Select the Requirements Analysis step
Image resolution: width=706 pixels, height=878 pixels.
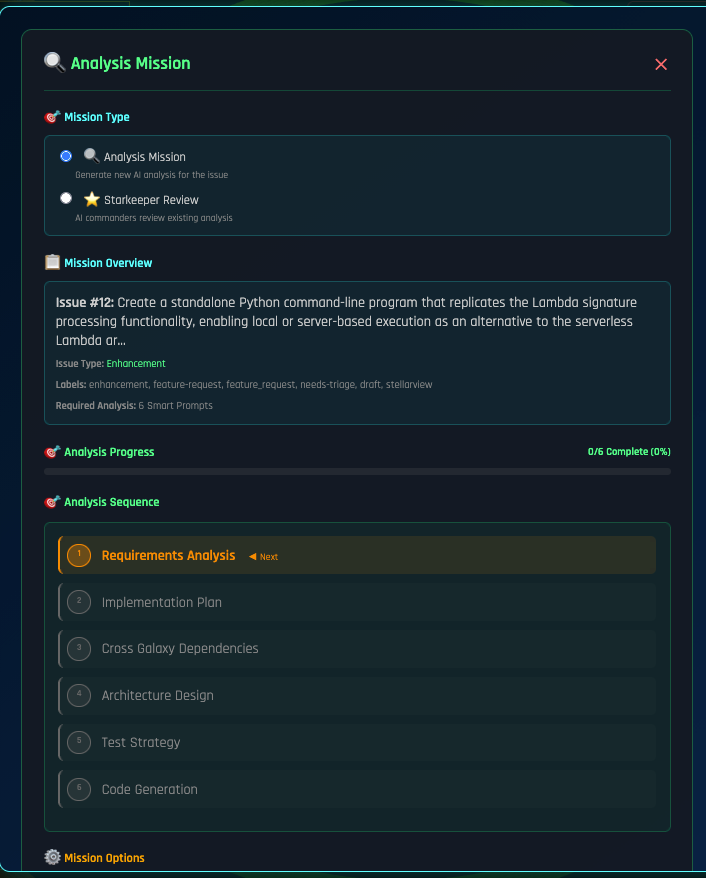click(169, 555)
